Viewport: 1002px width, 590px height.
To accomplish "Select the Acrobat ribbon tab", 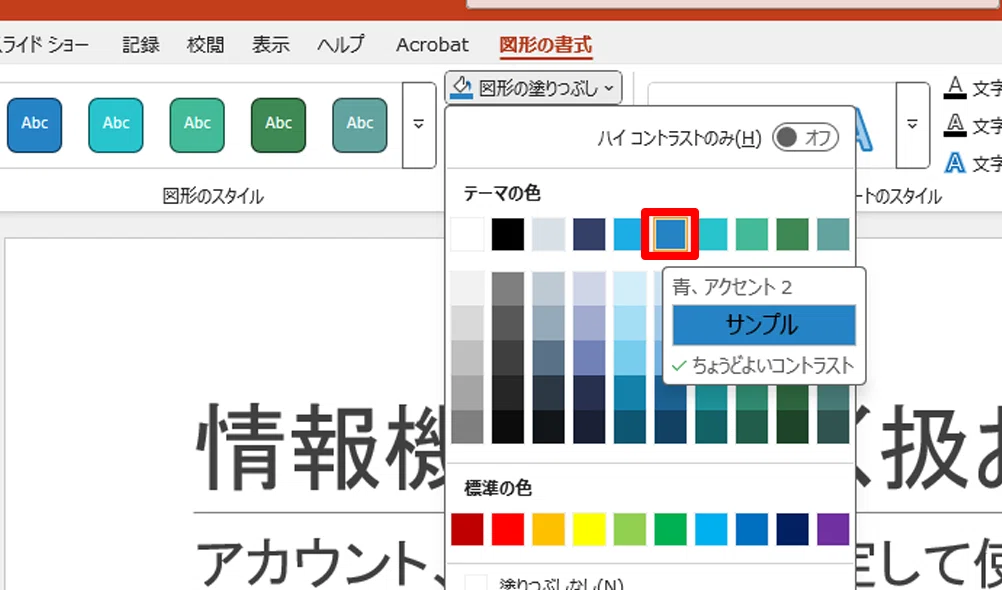I will 433,45.
